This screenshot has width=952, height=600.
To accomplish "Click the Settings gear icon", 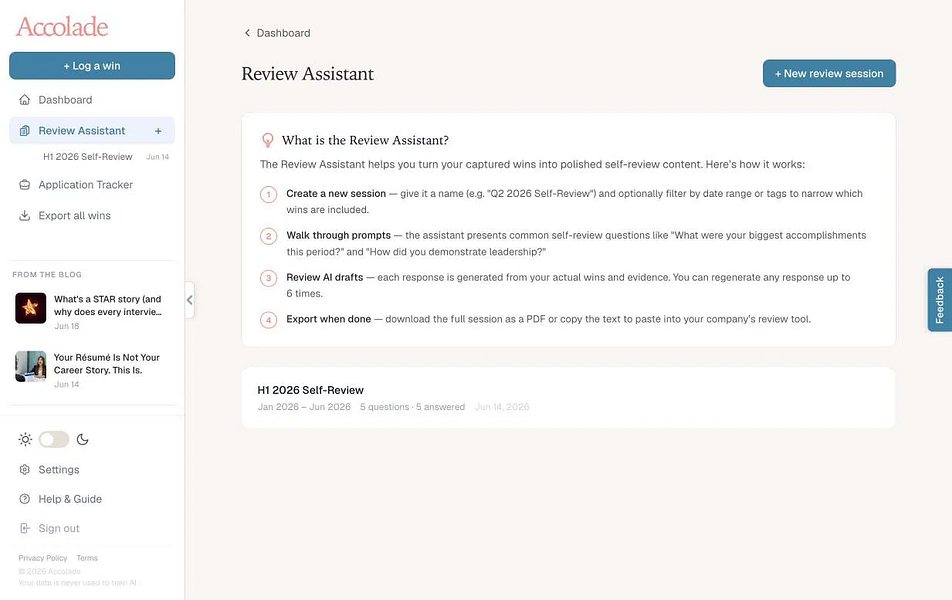I will click(24, 469).
